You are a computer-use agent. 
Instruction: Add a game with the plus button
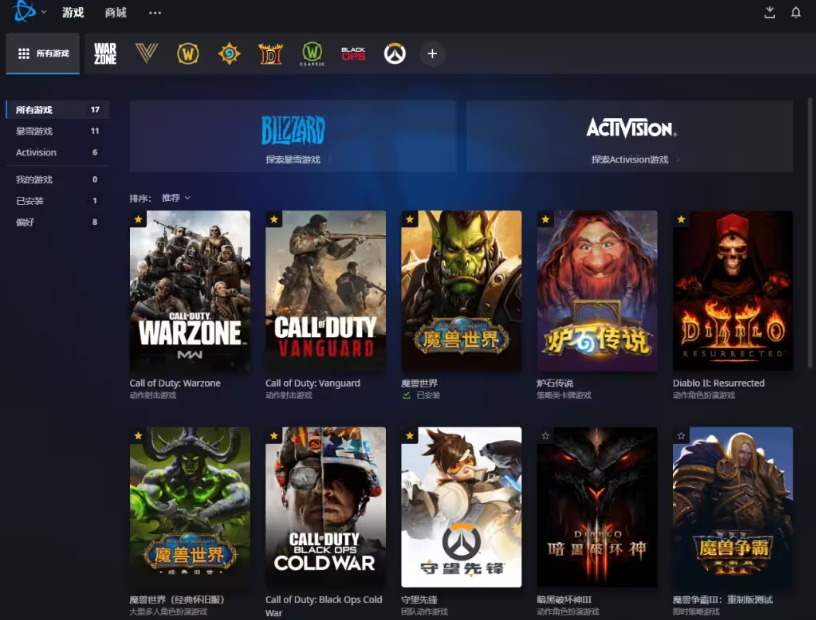[x=432, y=53]
